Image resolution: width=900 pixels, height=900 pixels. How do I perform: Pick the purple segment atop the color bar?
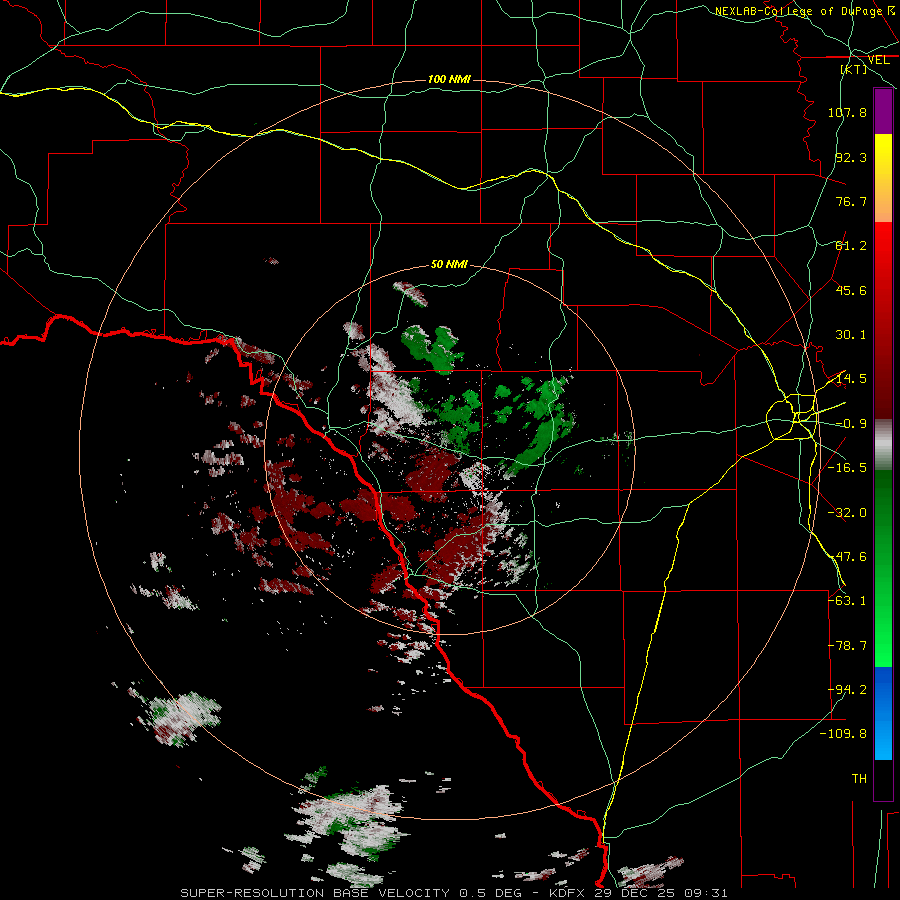[x=883, y=112]
